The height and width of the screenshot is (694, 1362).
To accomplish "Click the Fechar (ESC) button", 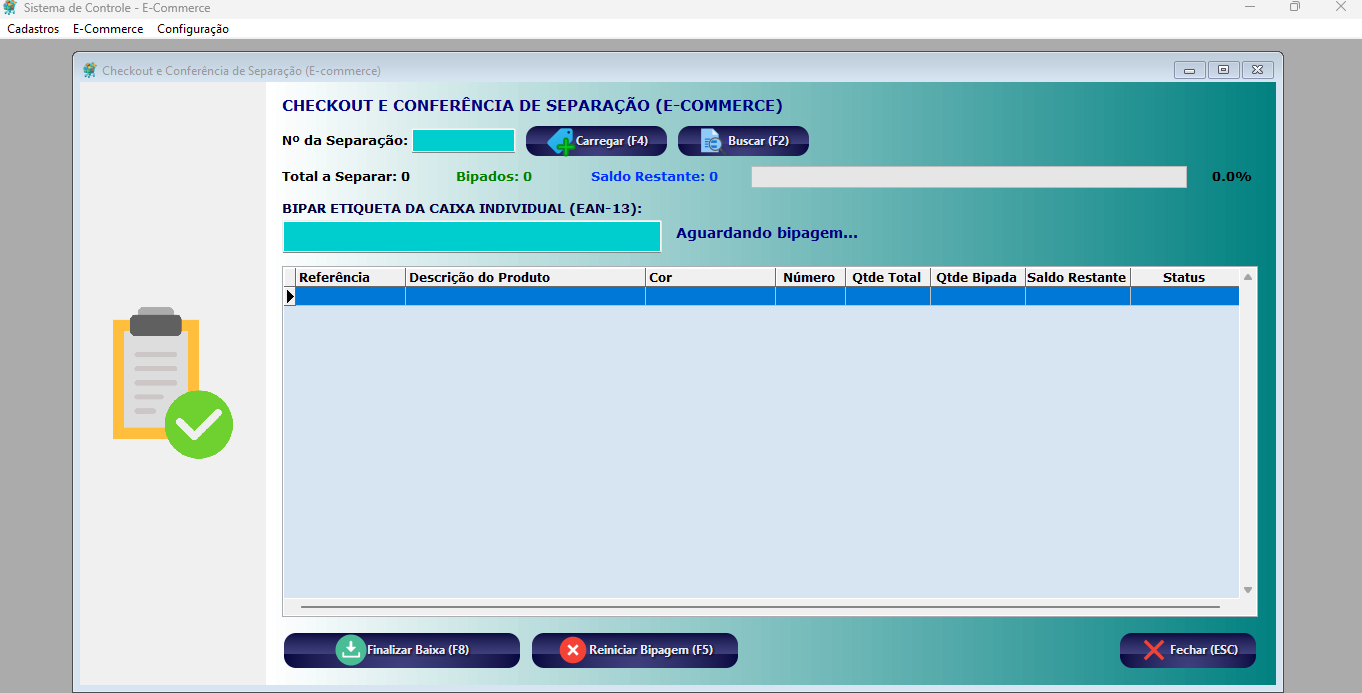I will coord(1188,650).
